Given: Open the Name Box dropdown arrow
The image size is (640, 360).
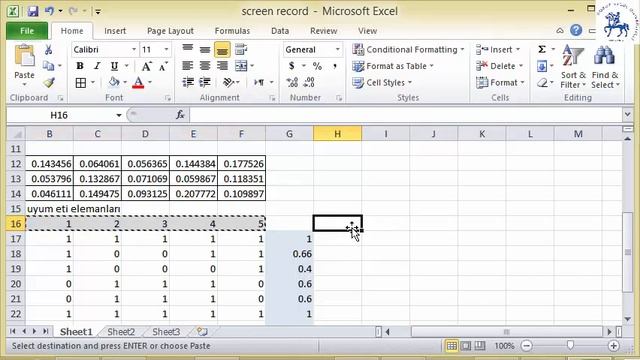Looking at the screenshot, I should (x=118, y=116).
